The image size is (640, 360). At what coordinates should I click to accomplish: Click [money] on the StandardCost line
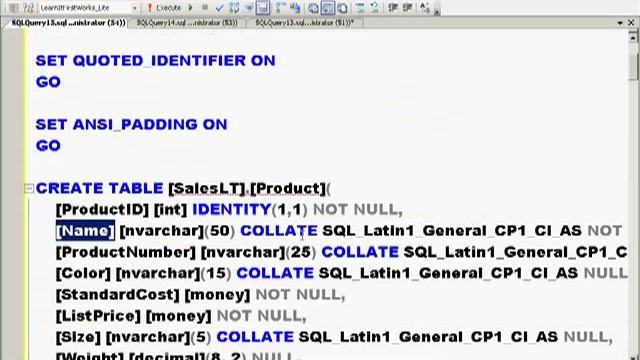pyautogui.click(x=217, y=295)
